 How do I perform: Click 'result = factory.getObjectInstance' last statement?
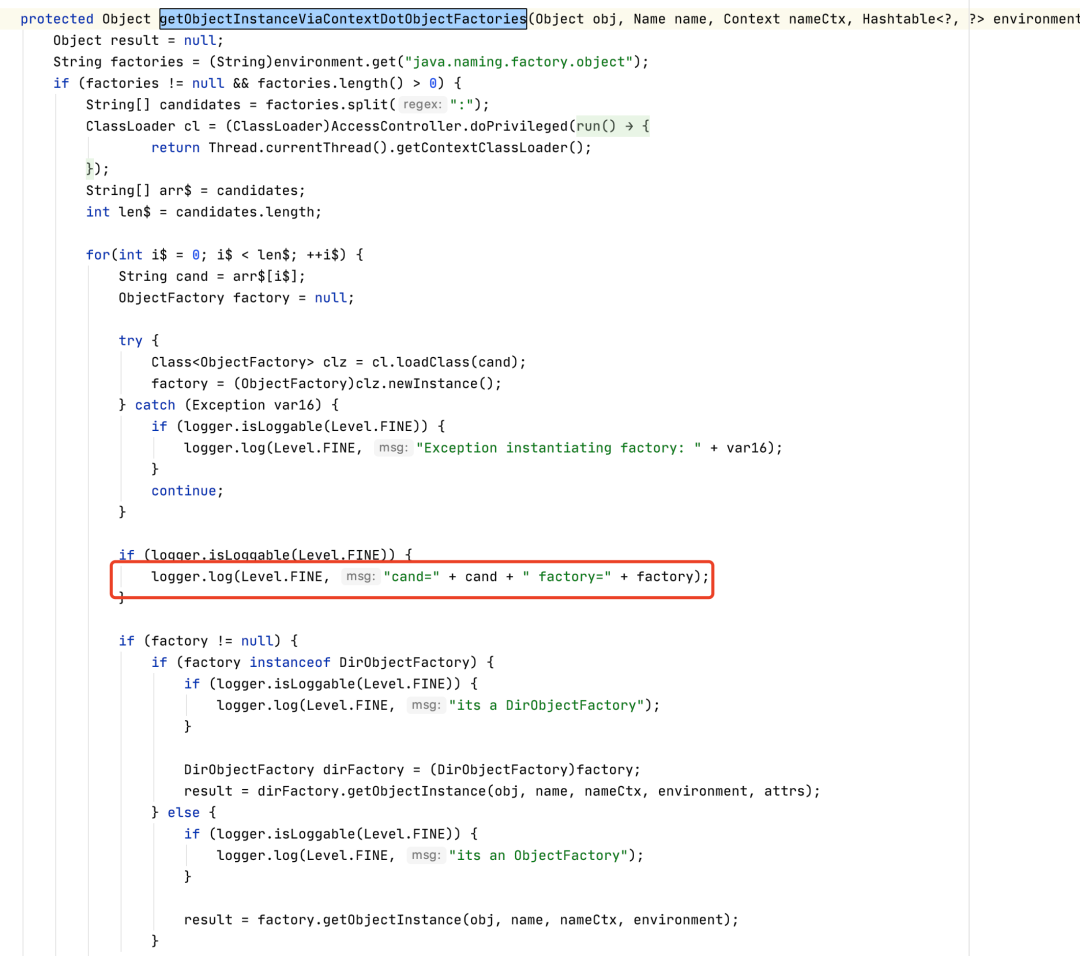point(461,919)
